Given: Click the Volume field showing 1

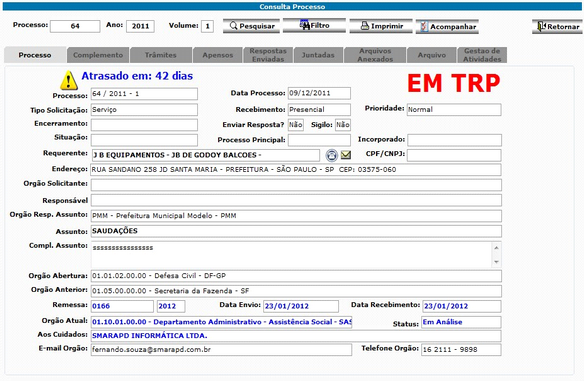Looking at the screenshot, I should (x=207, y=26).
